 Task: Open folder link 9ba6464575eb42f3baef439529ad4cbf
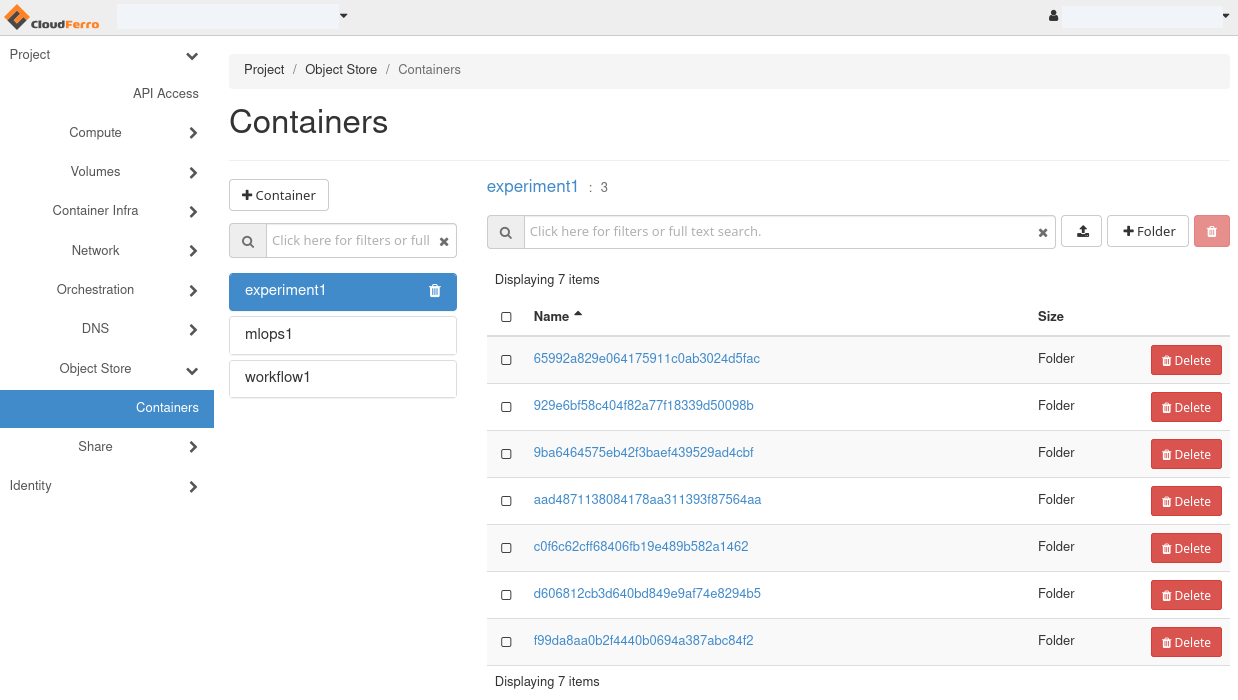644,452
